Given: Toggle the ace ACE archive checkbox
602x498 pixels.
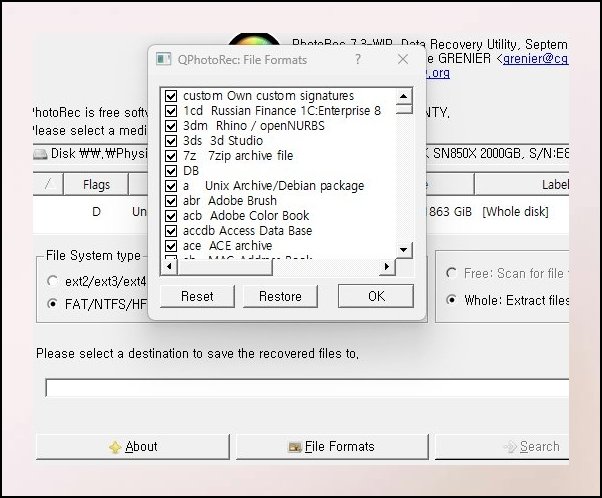Looking at the screenshot, I should pos(171,245).
